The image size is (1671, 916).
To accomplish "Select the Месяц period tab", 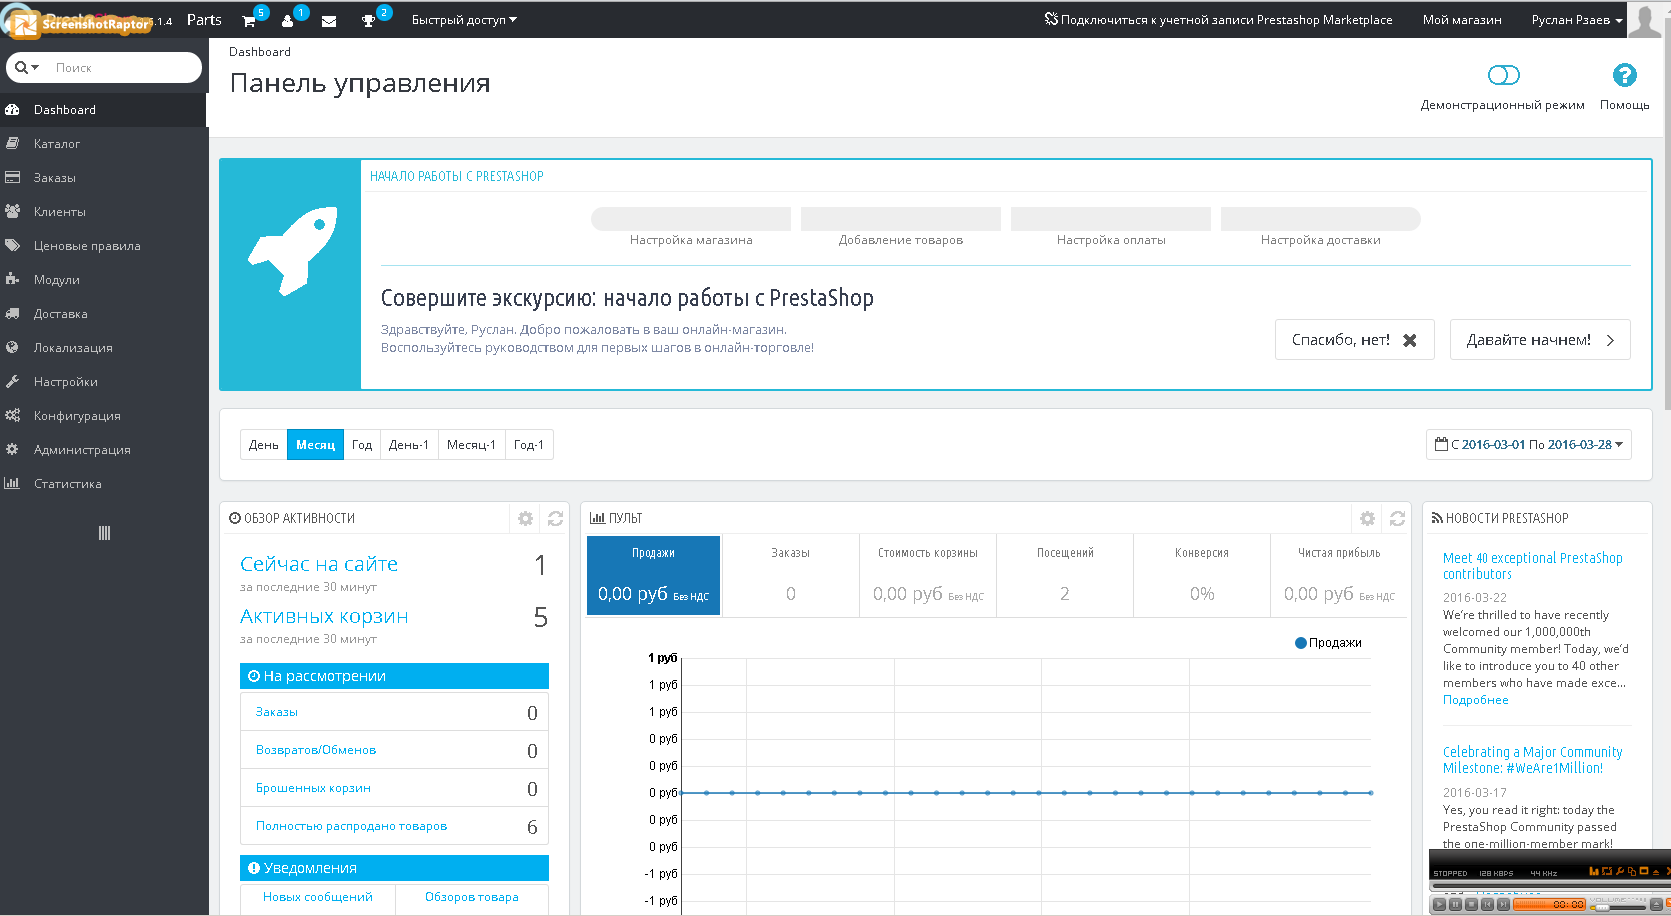I will pyautogui.click(x=316, y=445).
